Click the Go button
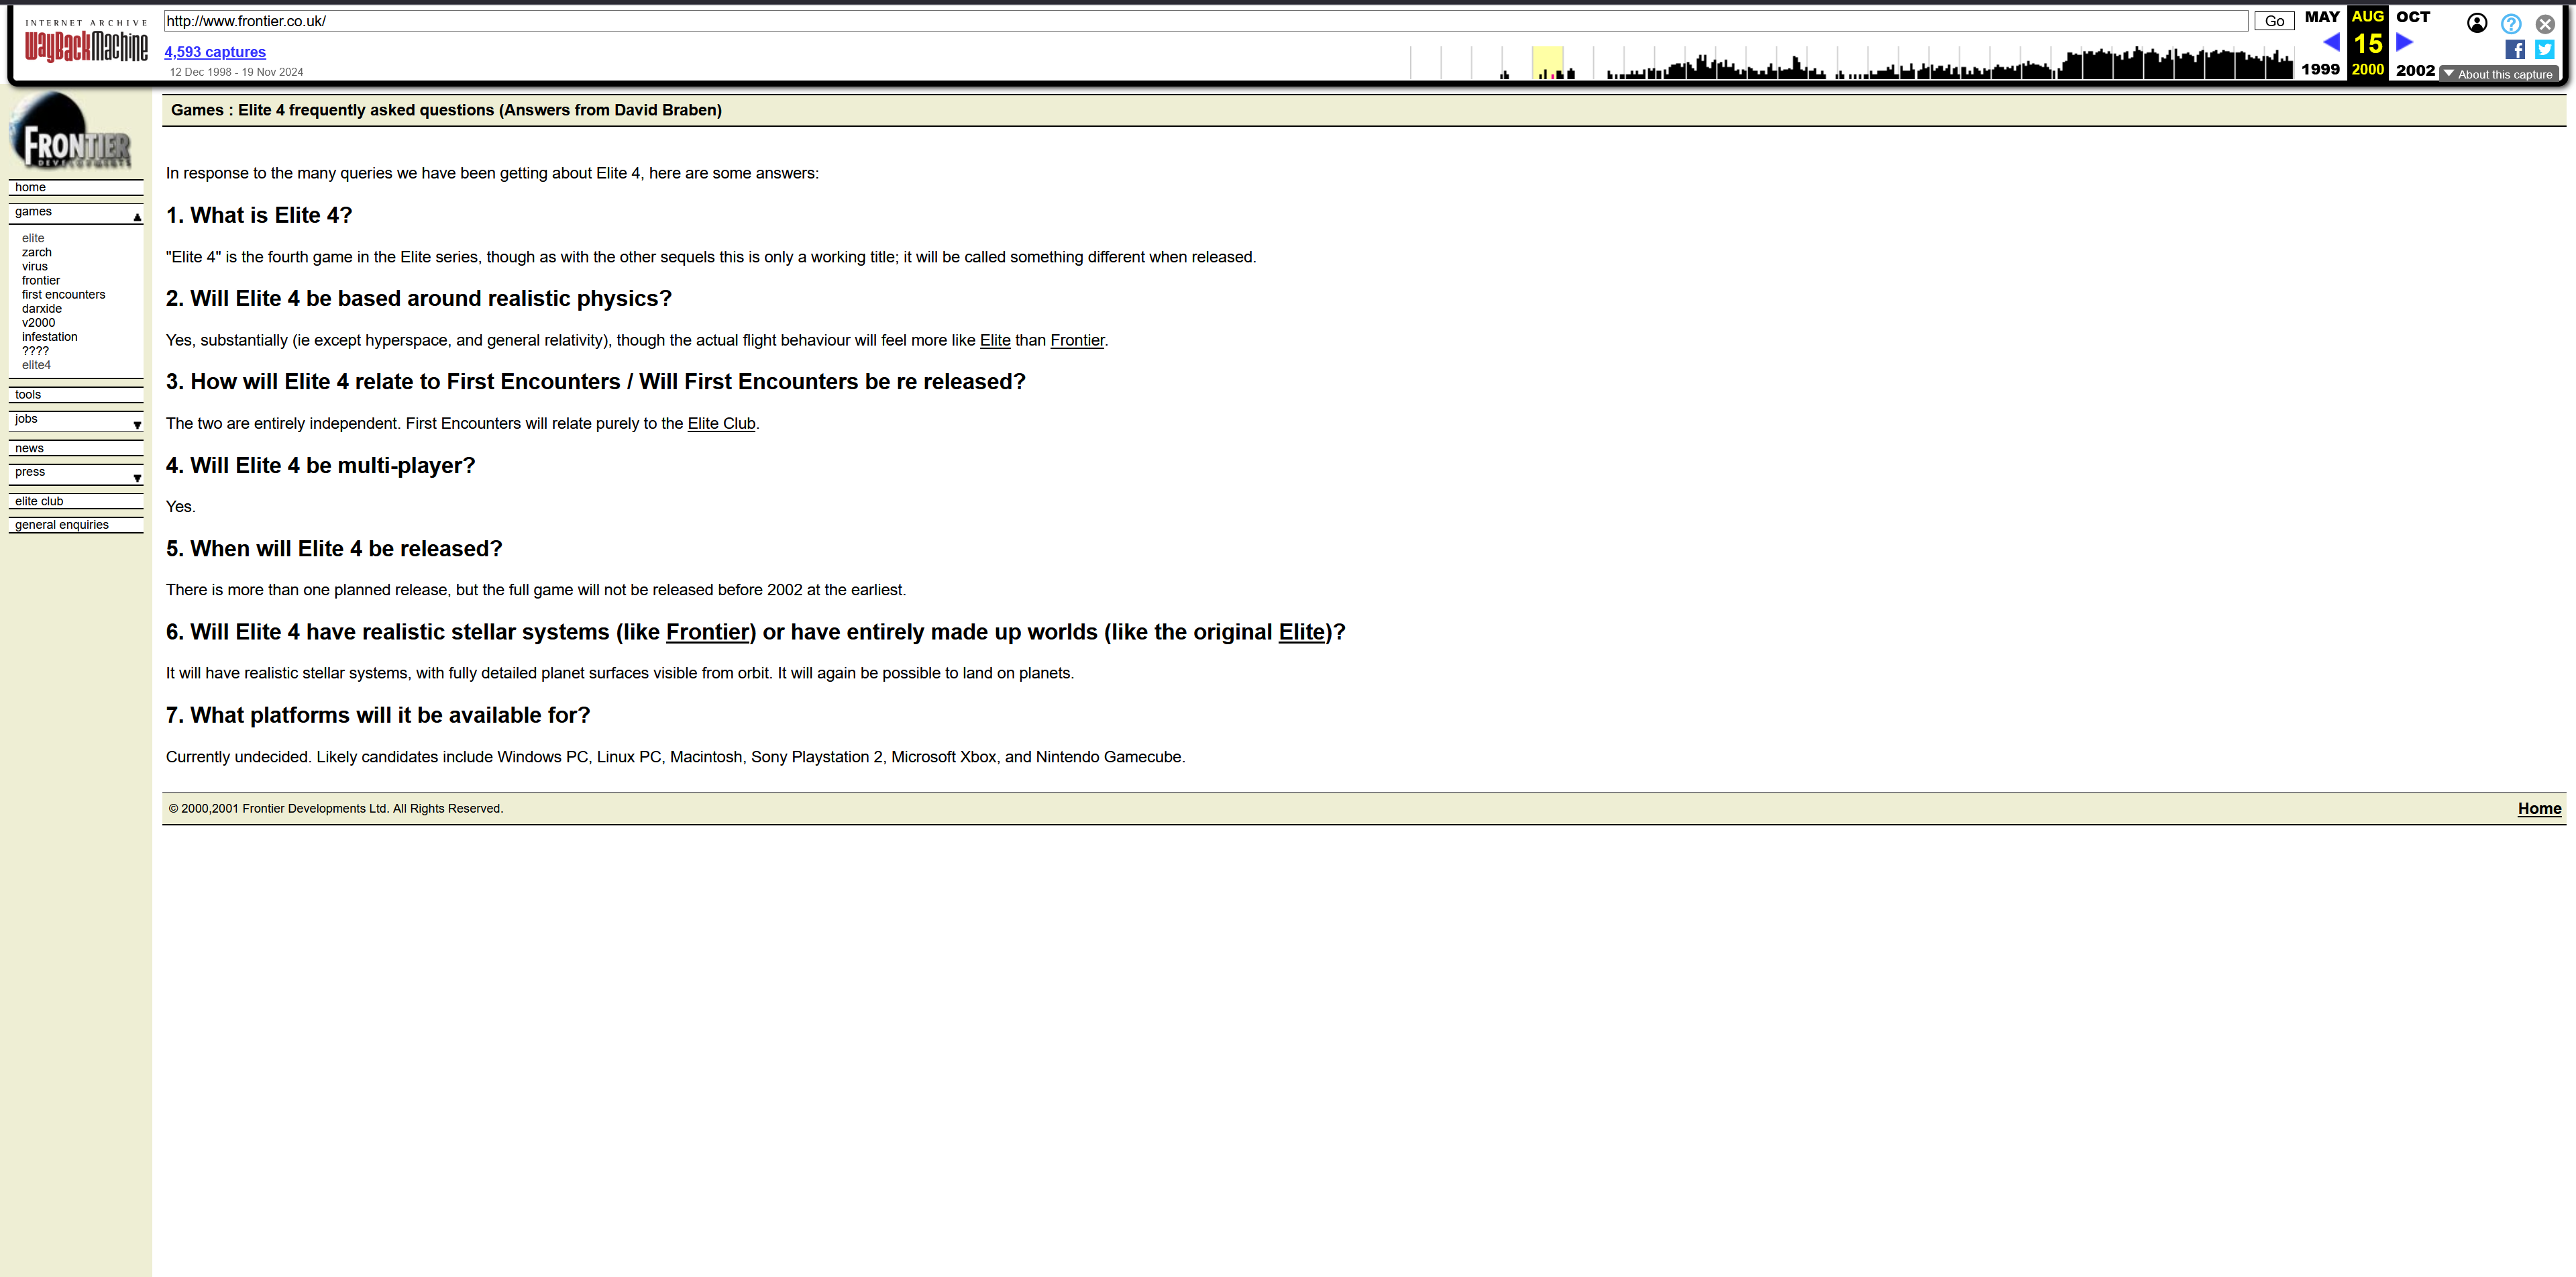Screen dimensions: 2576x1277 [2274, 21]
